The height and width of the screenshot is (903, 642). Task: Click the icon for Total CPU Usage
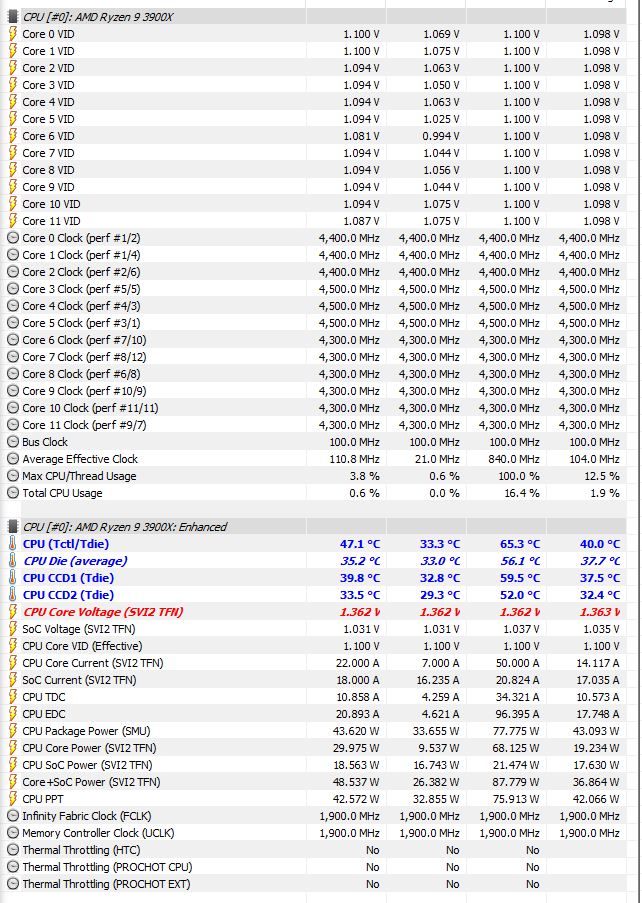(13, 493)
